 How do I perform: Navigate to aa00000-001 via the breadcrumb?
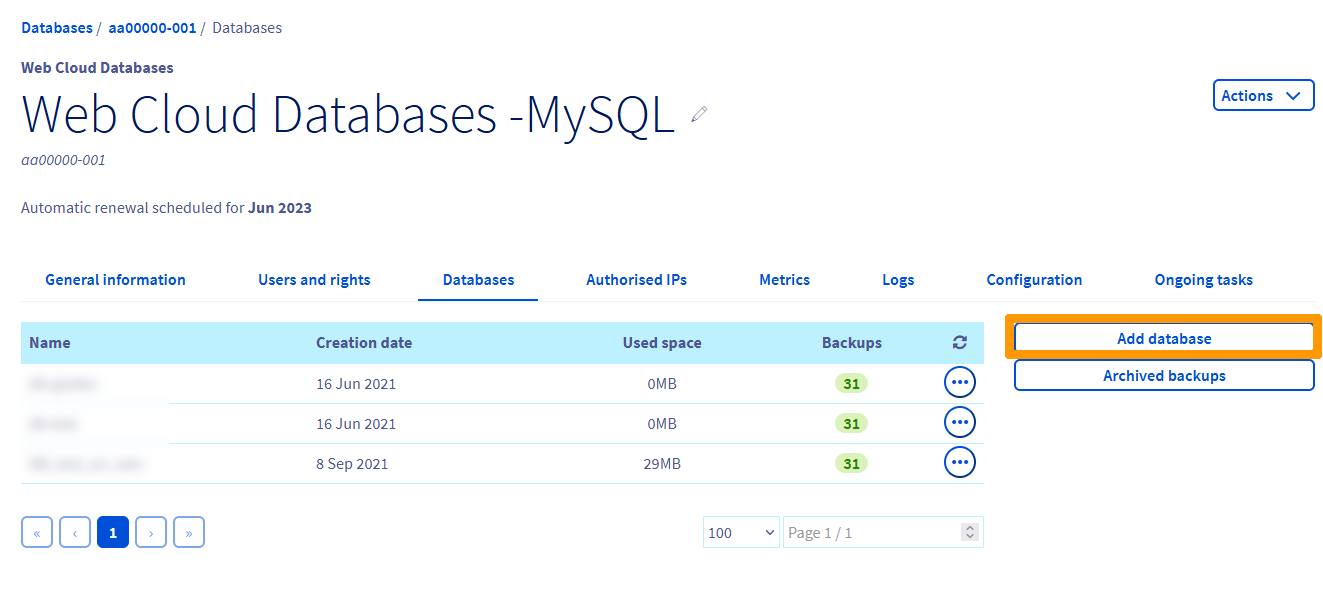coord(152,27)
